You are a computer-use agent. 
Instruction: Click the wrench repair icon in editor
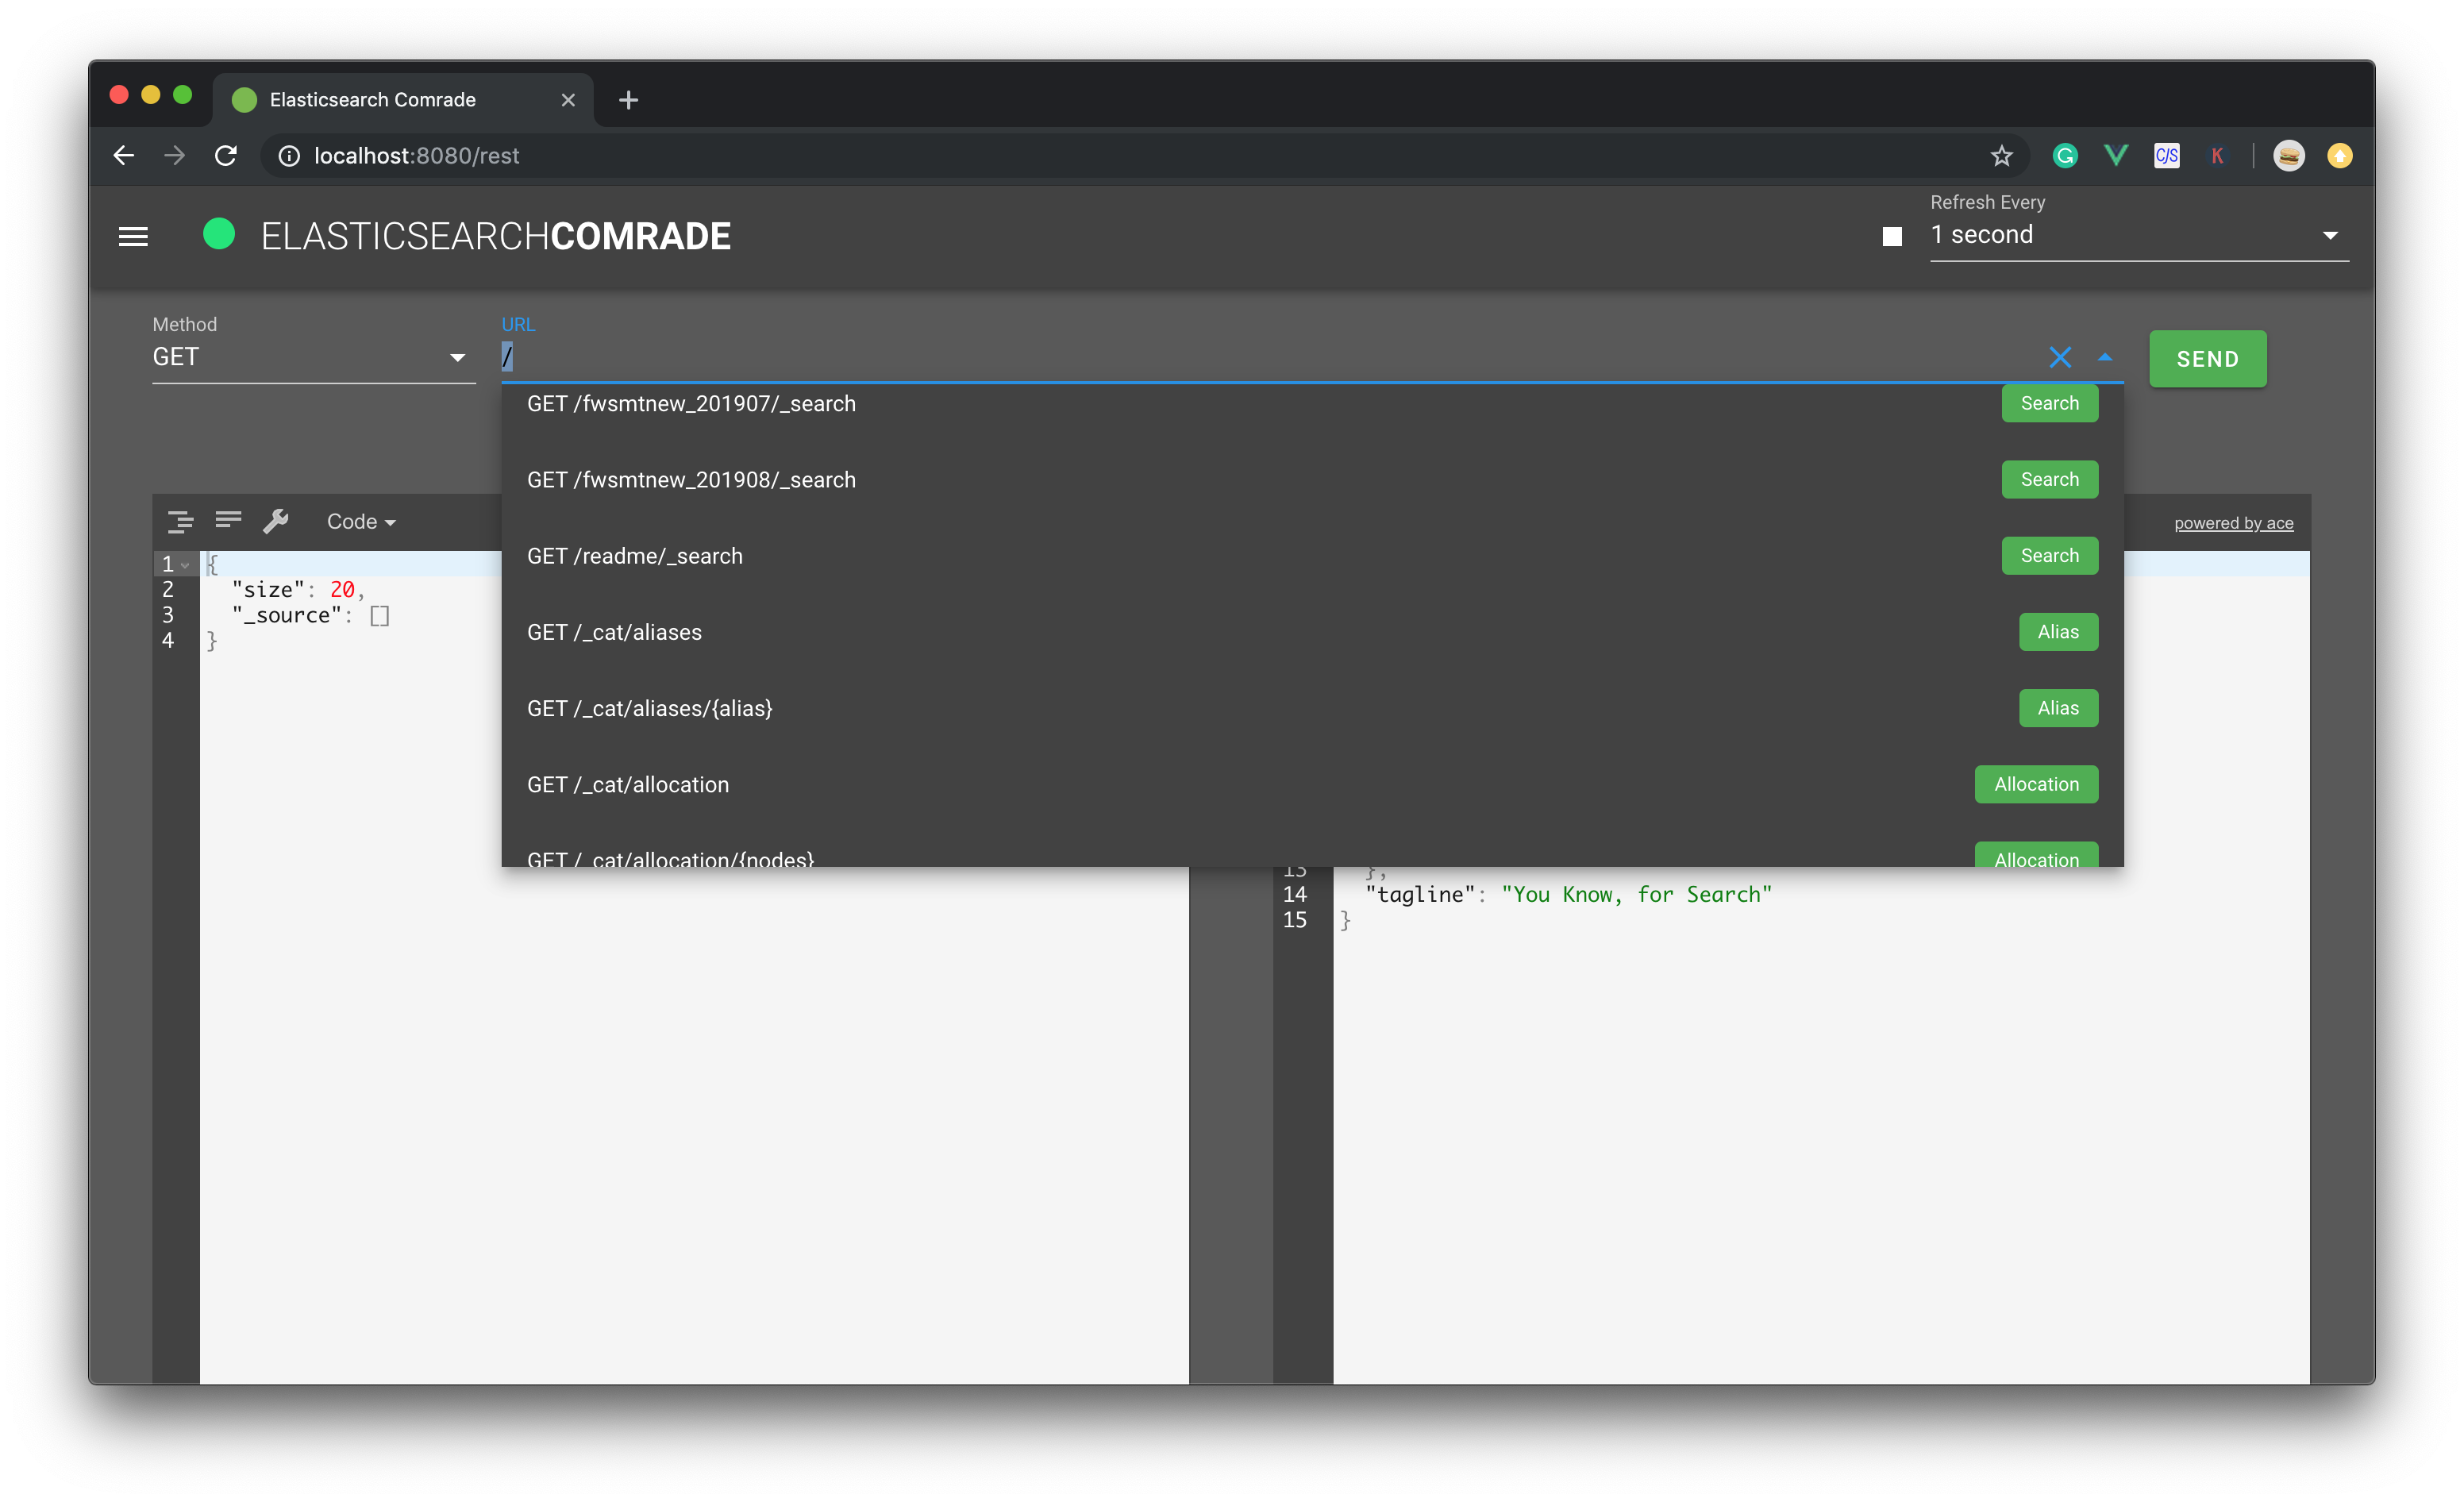(x=275, y=521)
